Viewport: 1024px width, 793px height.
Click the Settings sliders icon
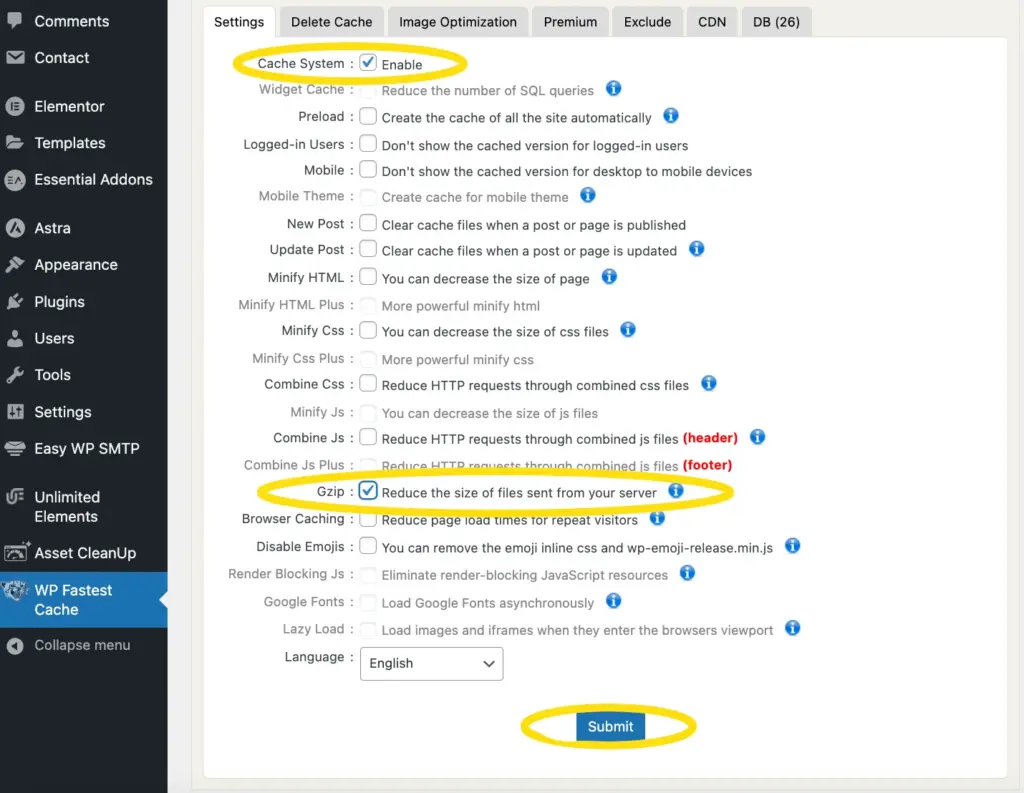tap(14, 412)
